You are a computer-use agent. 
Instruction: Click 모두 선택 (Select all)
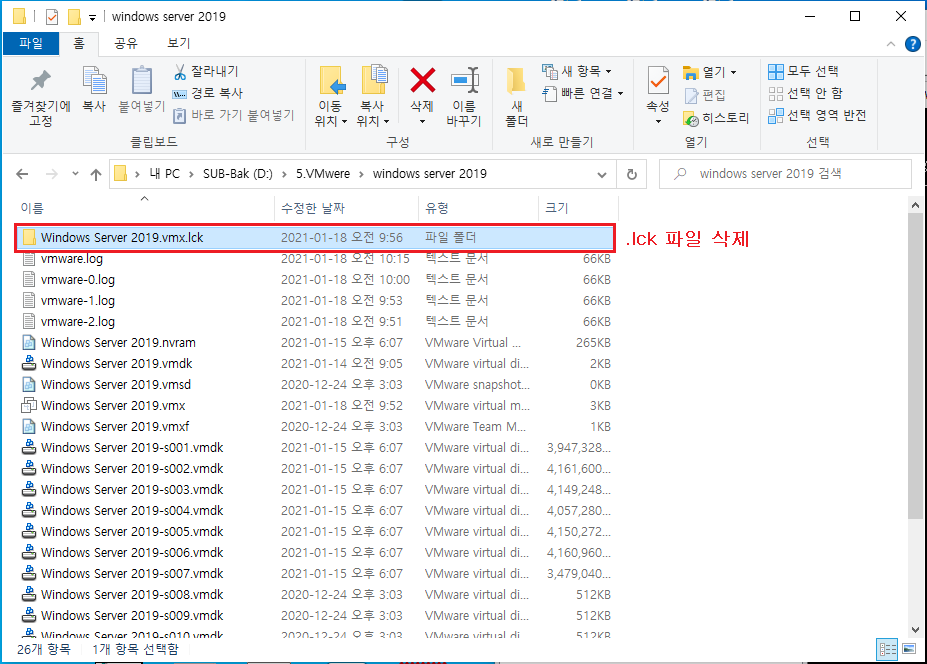[x=803, y=72]
